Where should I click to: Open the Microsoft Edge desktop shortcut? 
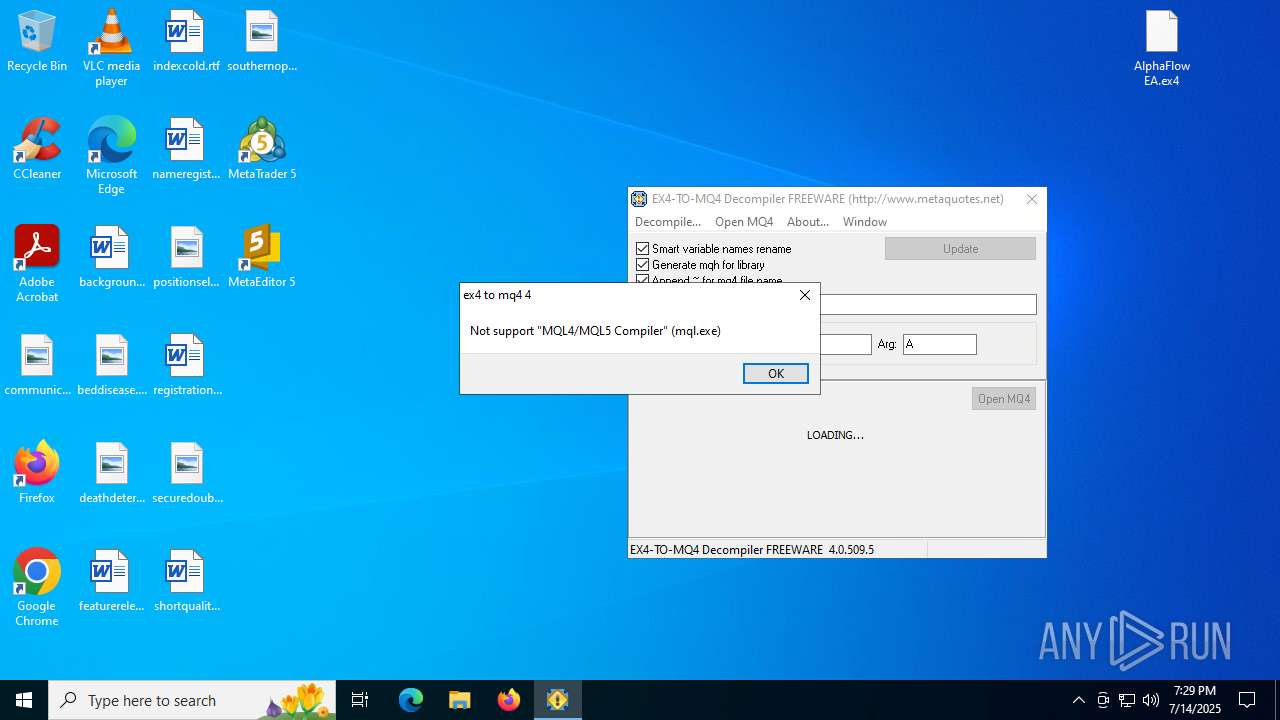[x=111, y=156]
